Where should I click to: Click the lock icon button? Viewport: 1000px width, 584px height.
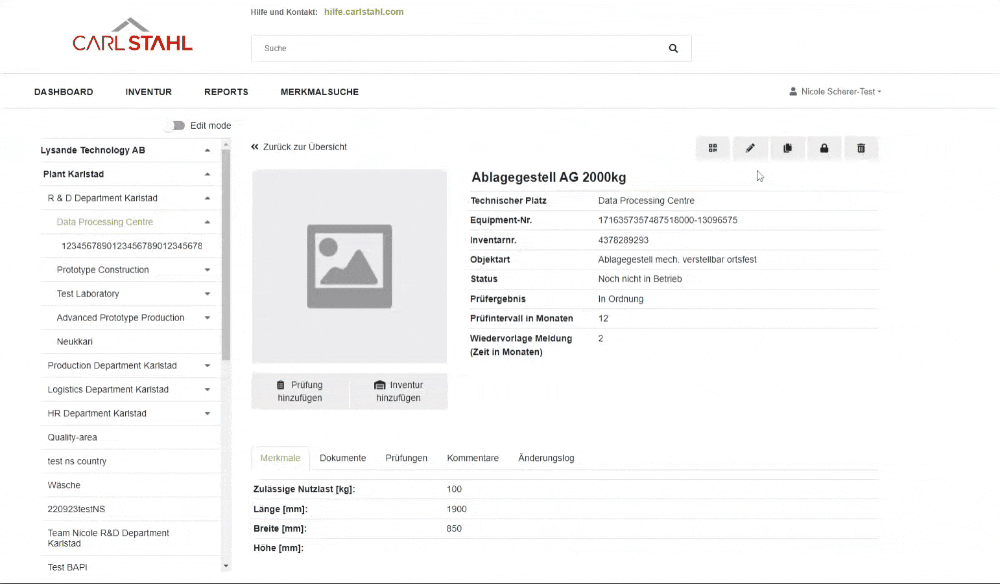(x=824, y=148)
